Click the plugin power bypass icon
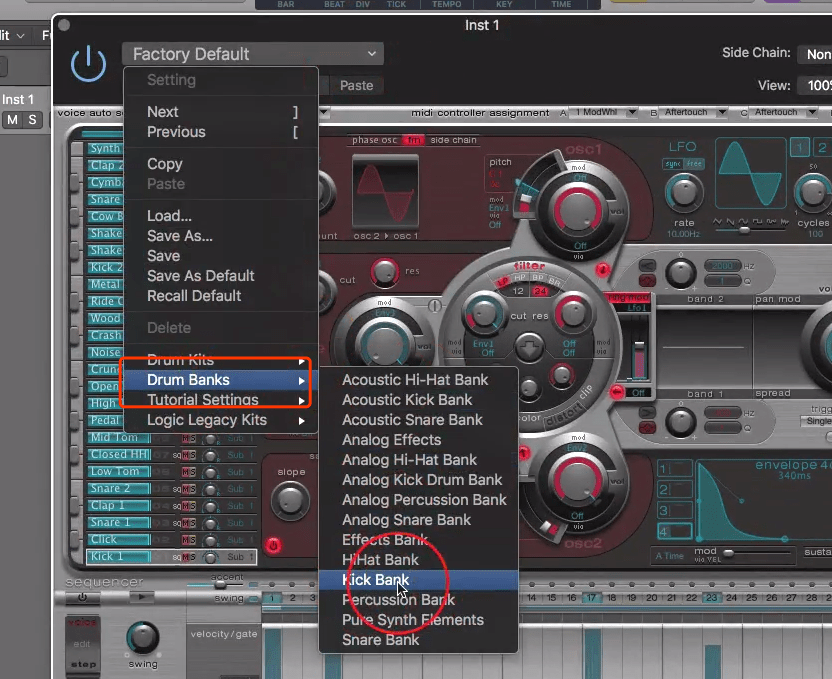 point(88,63)
